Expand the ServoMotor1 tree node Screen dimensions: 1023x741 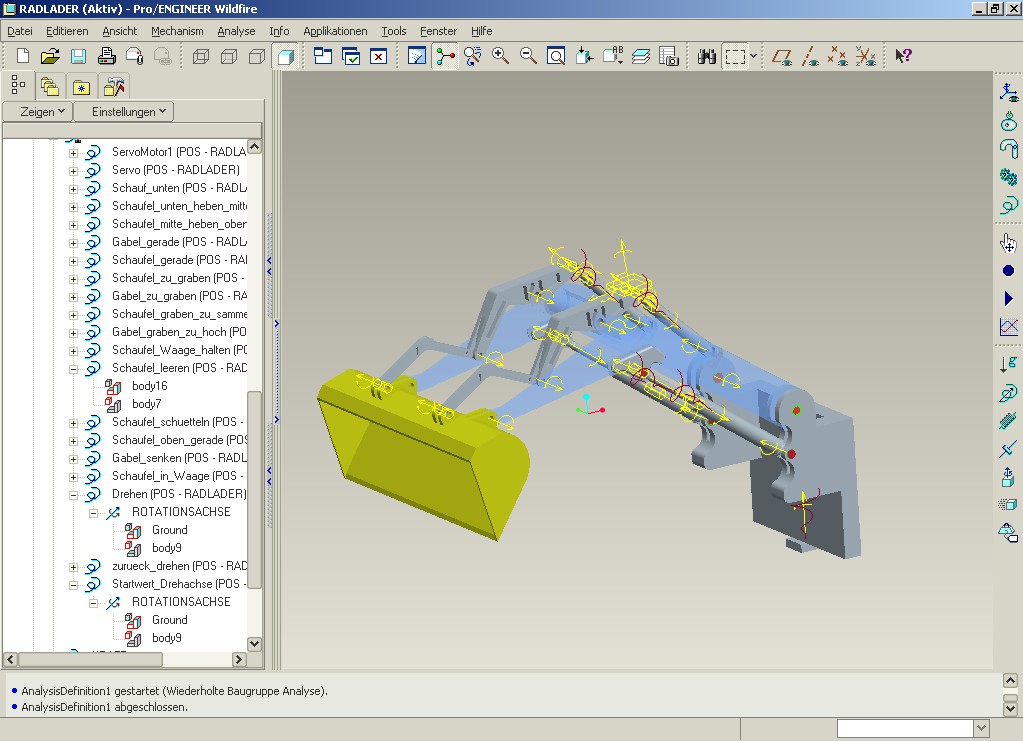click(x=73, y=152)
